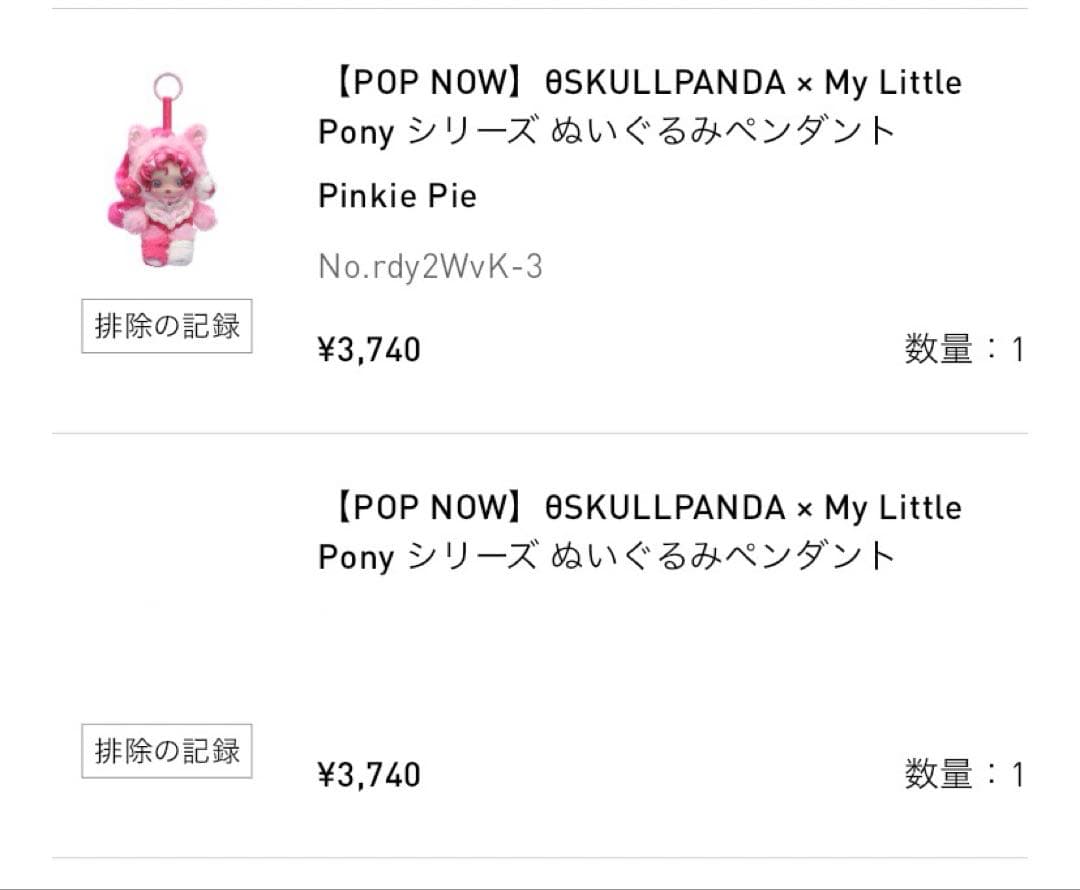Click the 数量：1 quantity label on second item
Viewport: 1080px width, 890px height.
pos(965,775)
